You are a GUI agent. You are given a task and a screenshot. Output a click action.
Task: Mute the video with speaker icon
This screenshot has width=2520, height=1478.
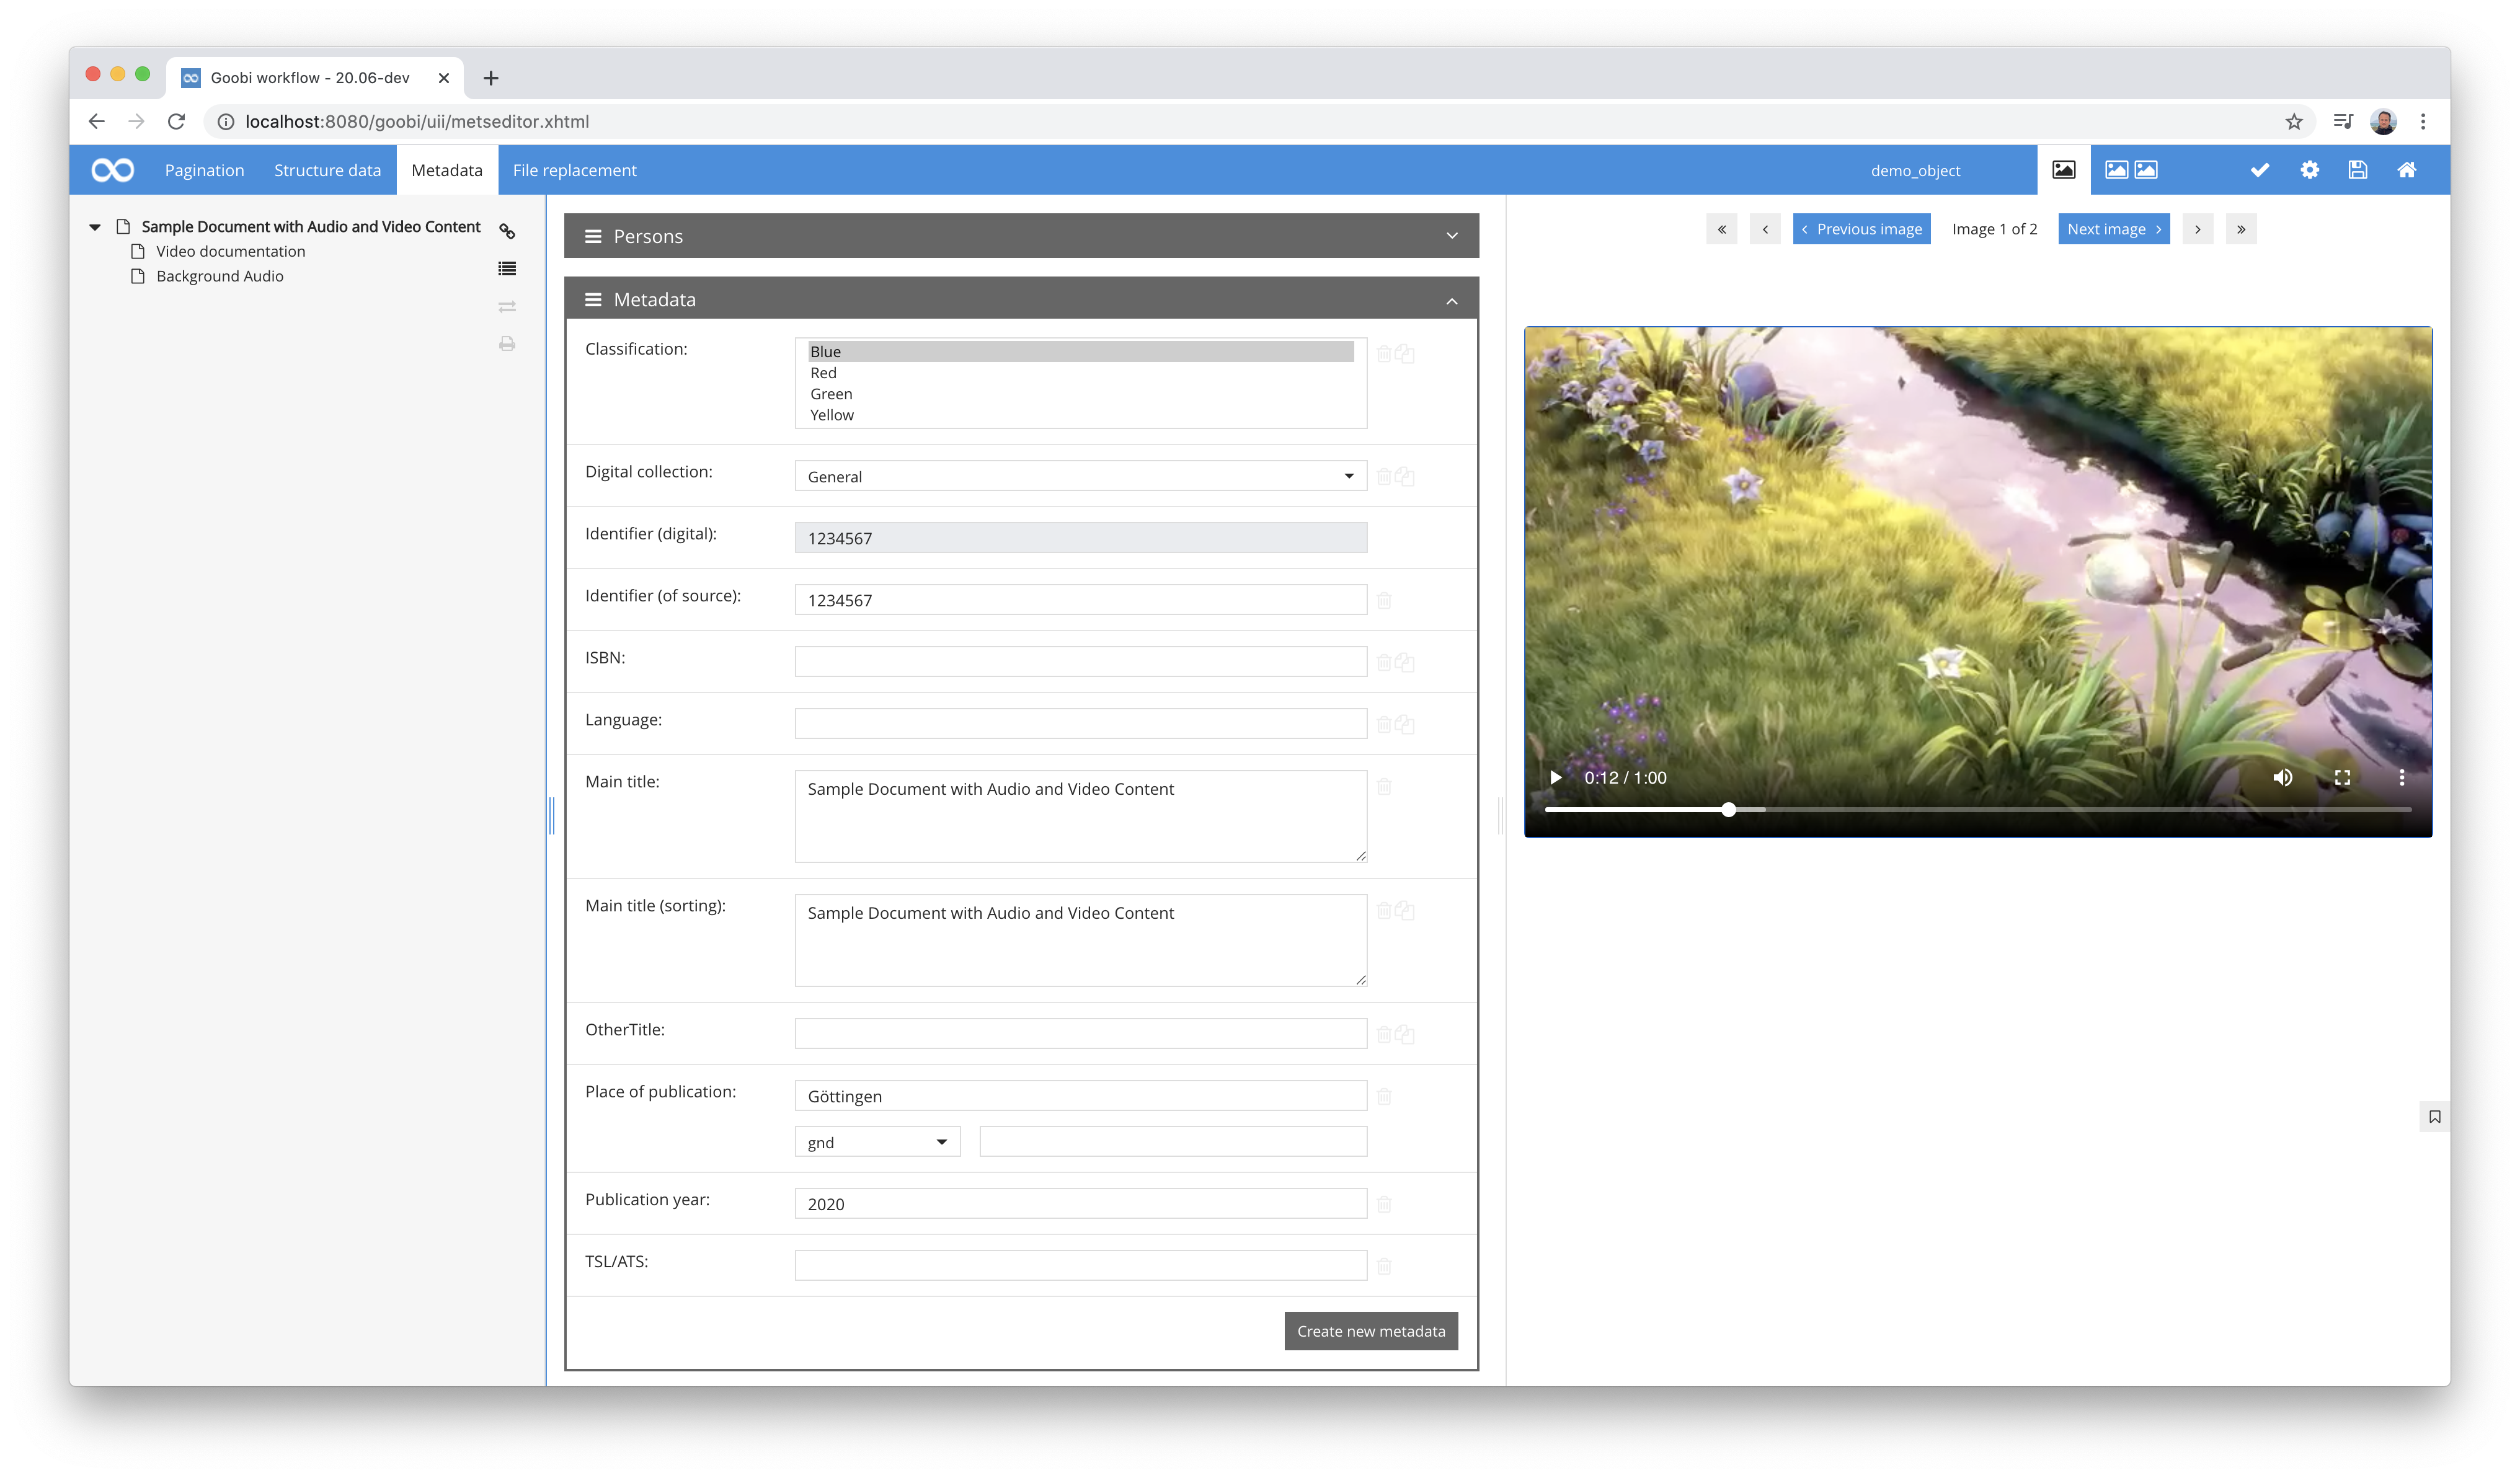(x=2283, y=777)
